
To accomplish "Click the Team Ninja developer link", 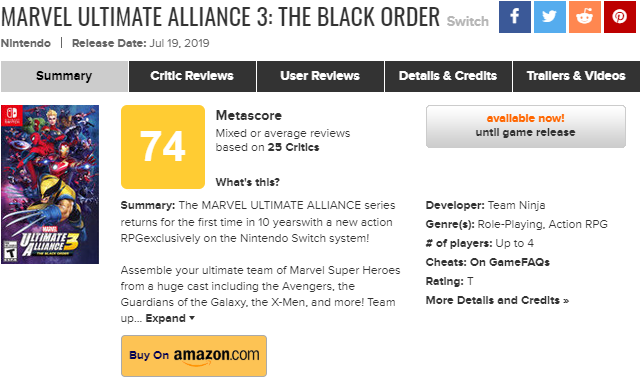I will 516,205.
